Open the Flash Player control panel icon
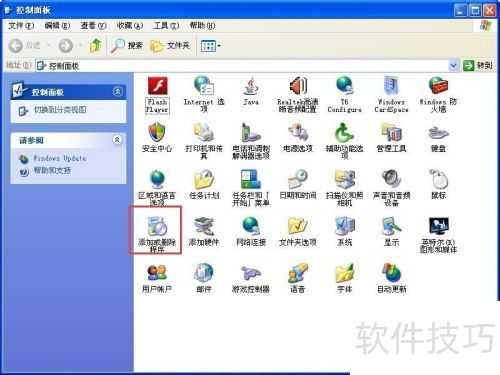The image size is (500, 375). (157, 86)
